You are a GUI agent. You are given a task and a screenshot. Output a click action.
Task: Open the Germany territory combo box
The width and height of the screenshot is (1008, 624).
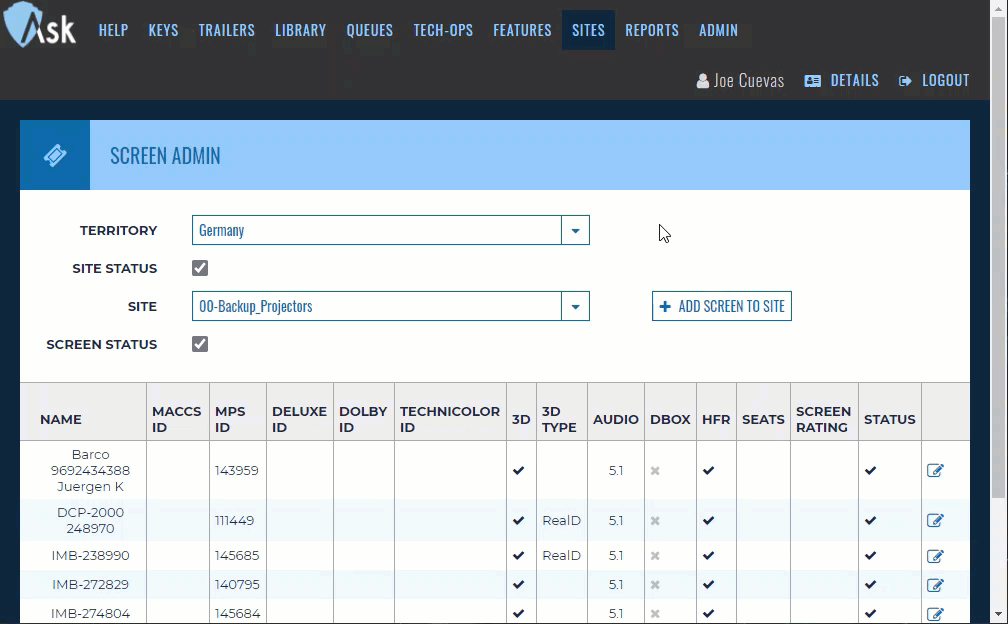click(377, 230)
